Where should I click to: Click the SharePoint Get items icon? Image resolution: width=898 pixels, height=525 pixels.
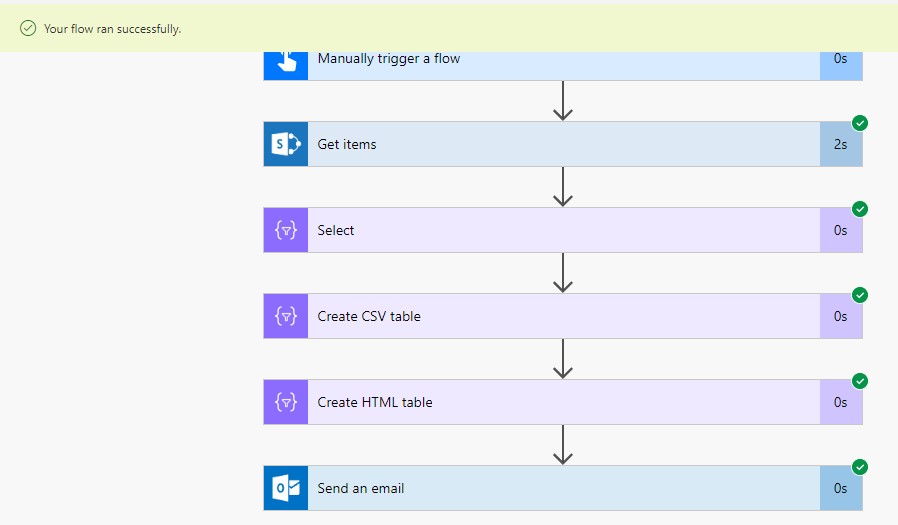pyautogui.click(x=286, y=144)
